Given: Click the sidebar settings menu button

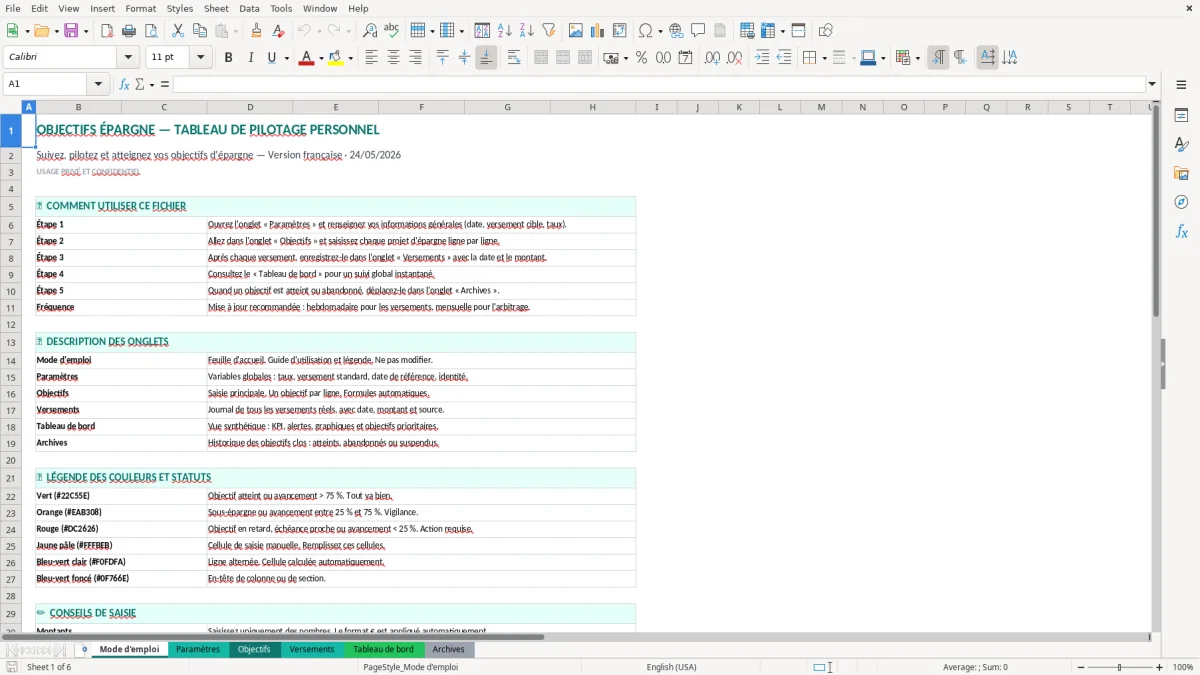Looking at the screenshot, I should coord(1181,85).
